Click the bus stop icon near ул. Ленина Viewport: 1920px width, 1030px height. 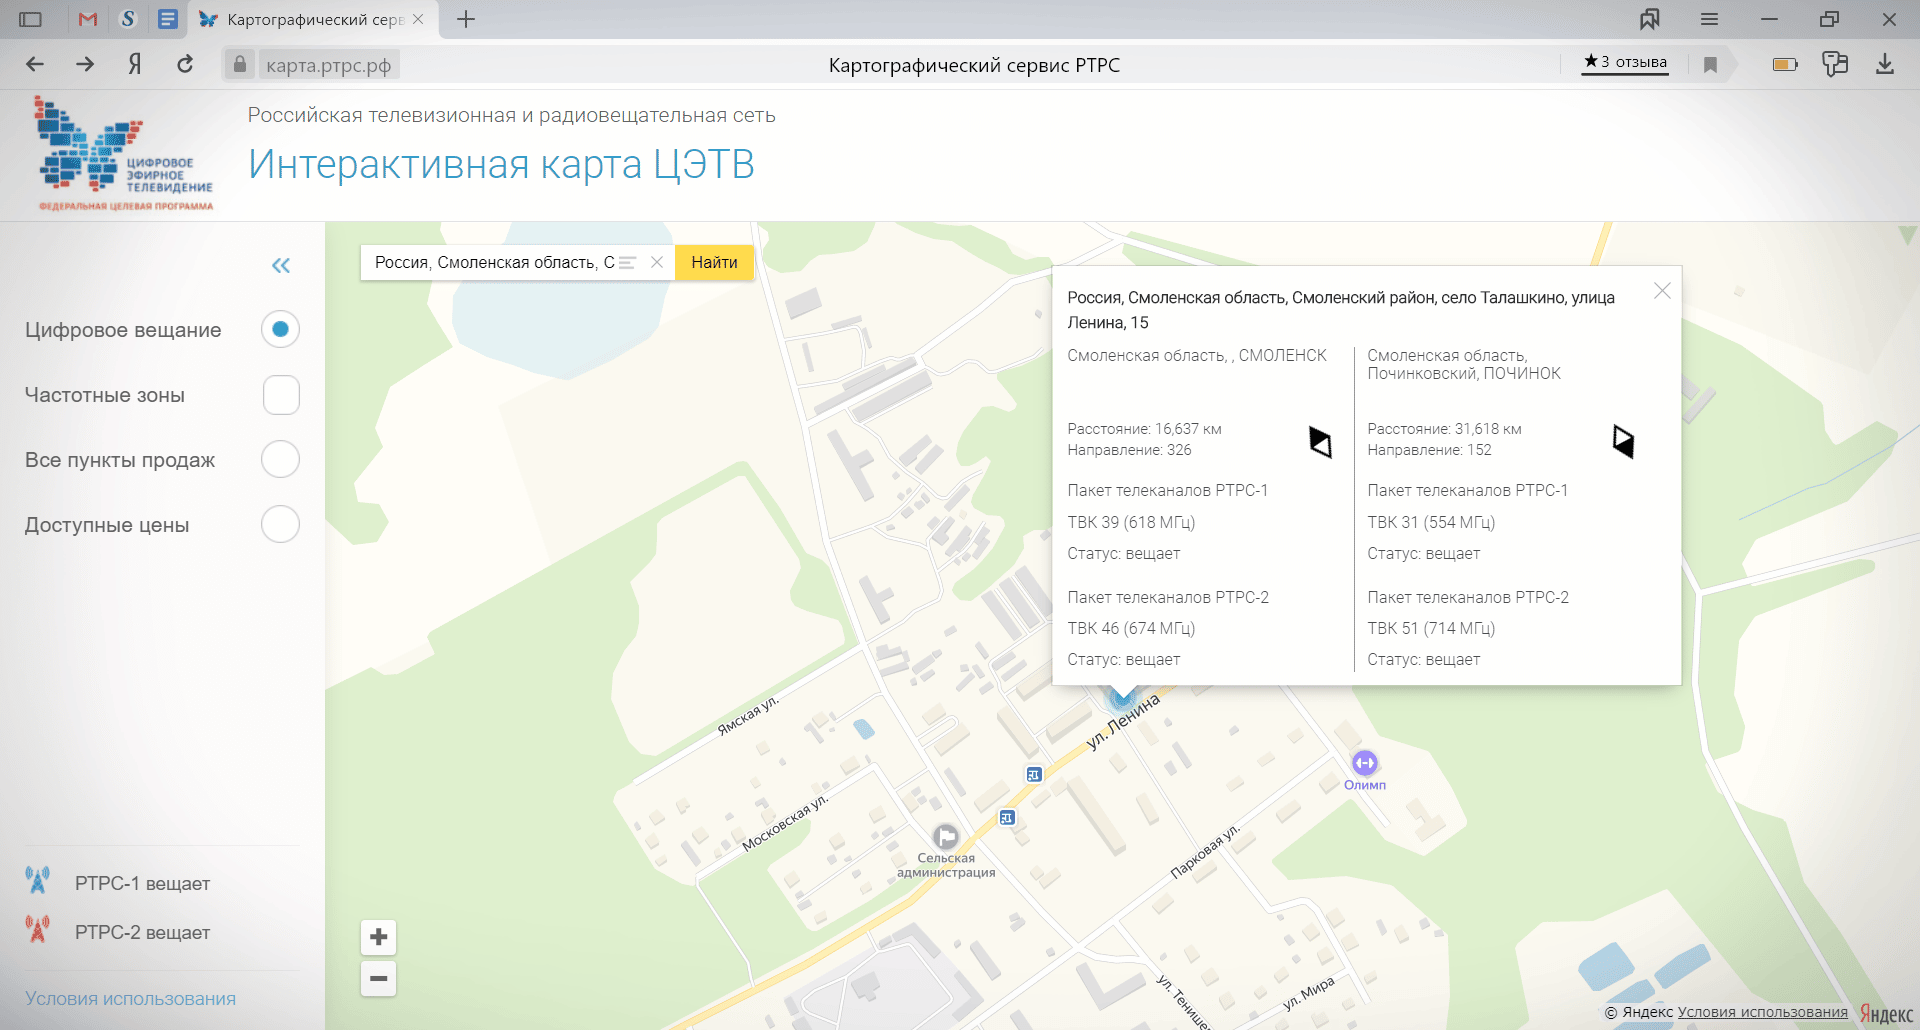point(1034,774)
